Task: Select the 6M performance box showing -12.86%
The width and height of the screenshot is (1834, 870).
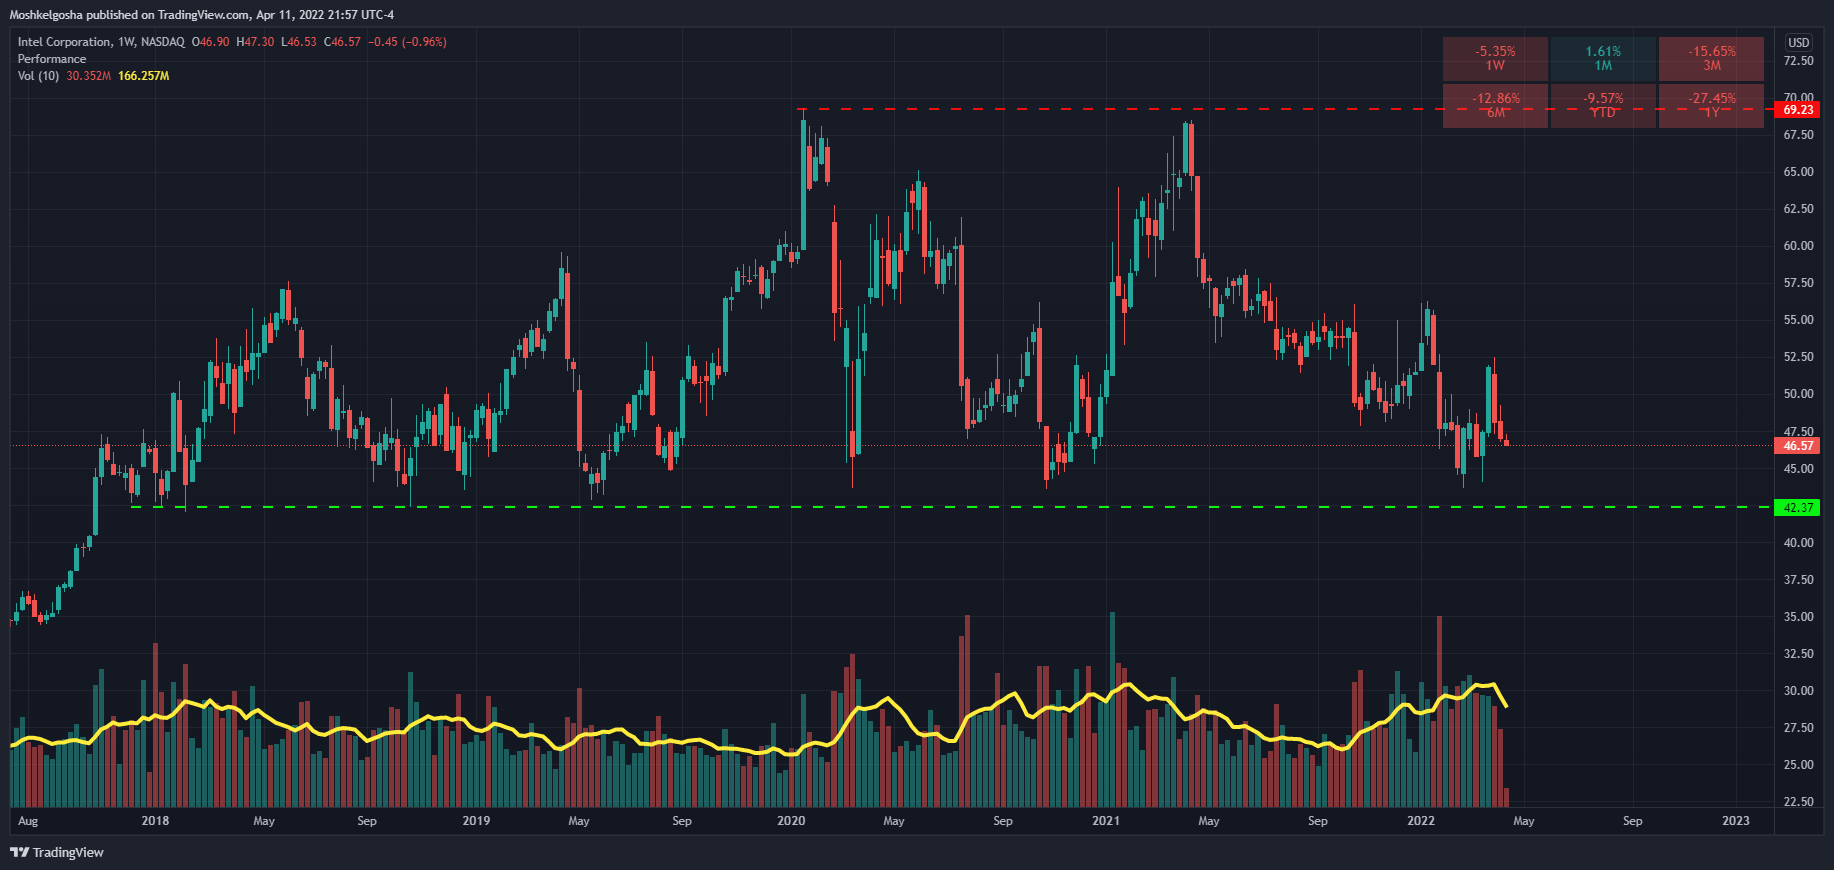Action: (1495, 106)
